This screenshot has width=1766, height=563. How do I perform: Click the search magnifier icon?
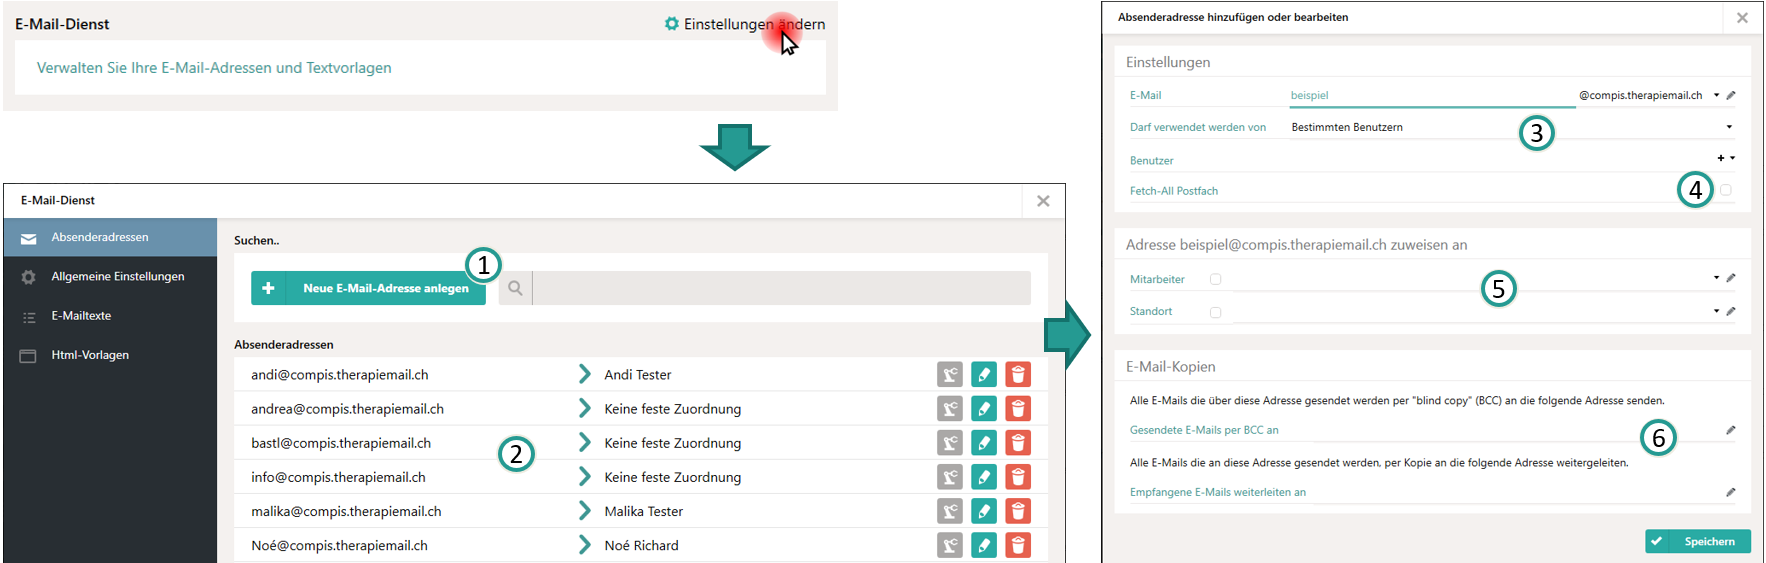(515, 288)
